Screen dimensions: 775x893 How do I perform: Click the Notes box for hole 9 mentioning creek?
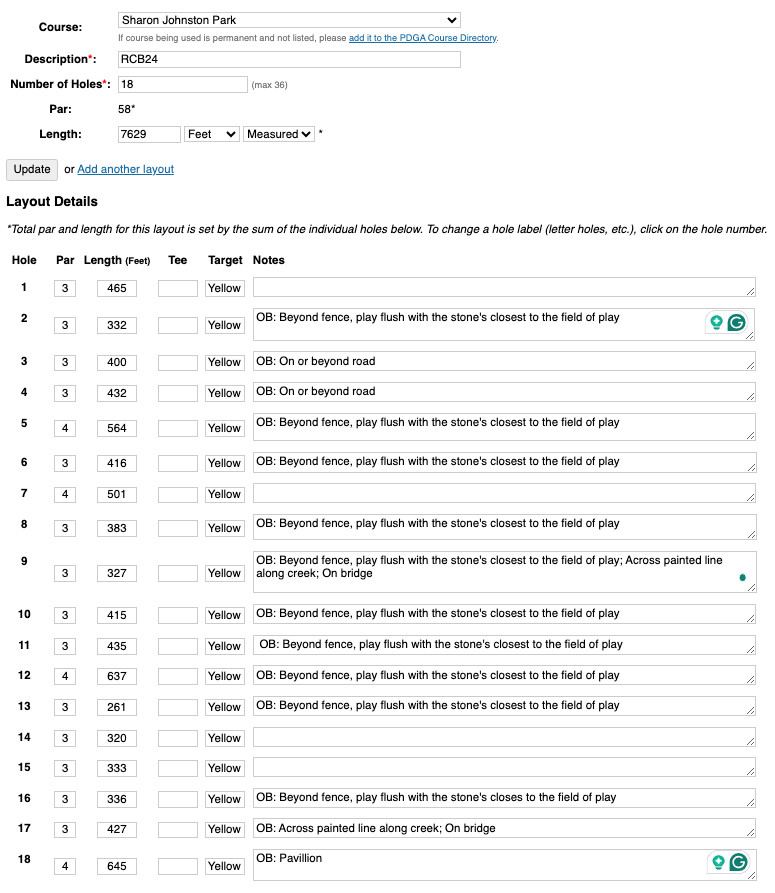click(x=505, y=572)
